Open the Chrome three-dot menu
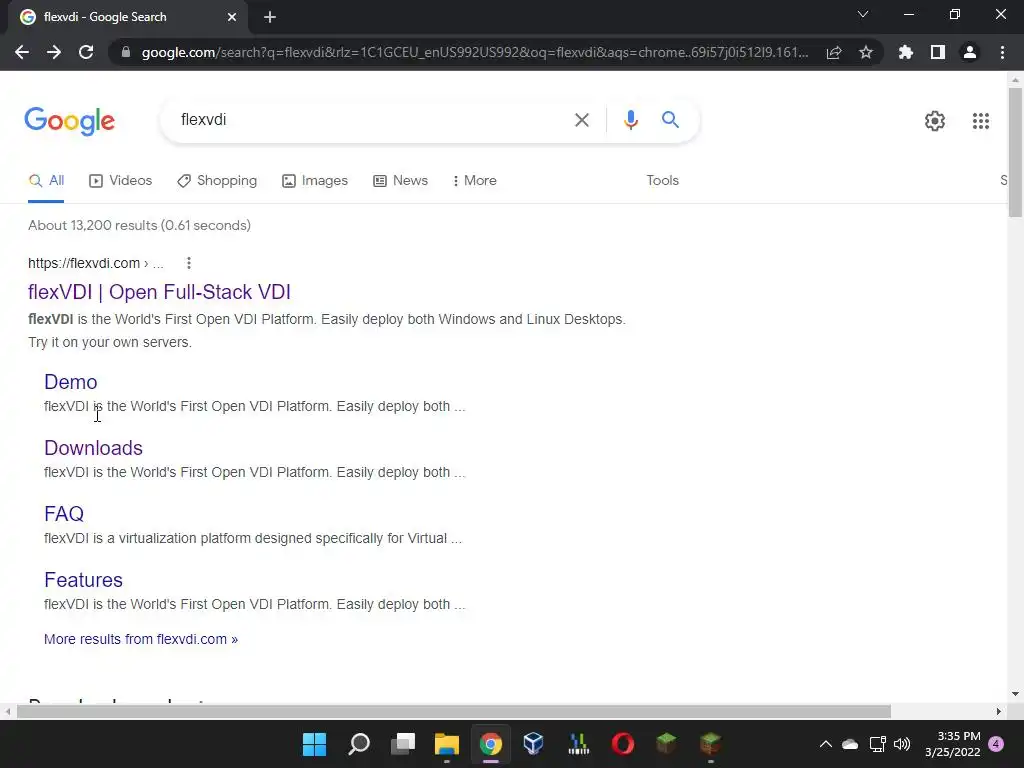The image size is (1024, 768). 1002,52
